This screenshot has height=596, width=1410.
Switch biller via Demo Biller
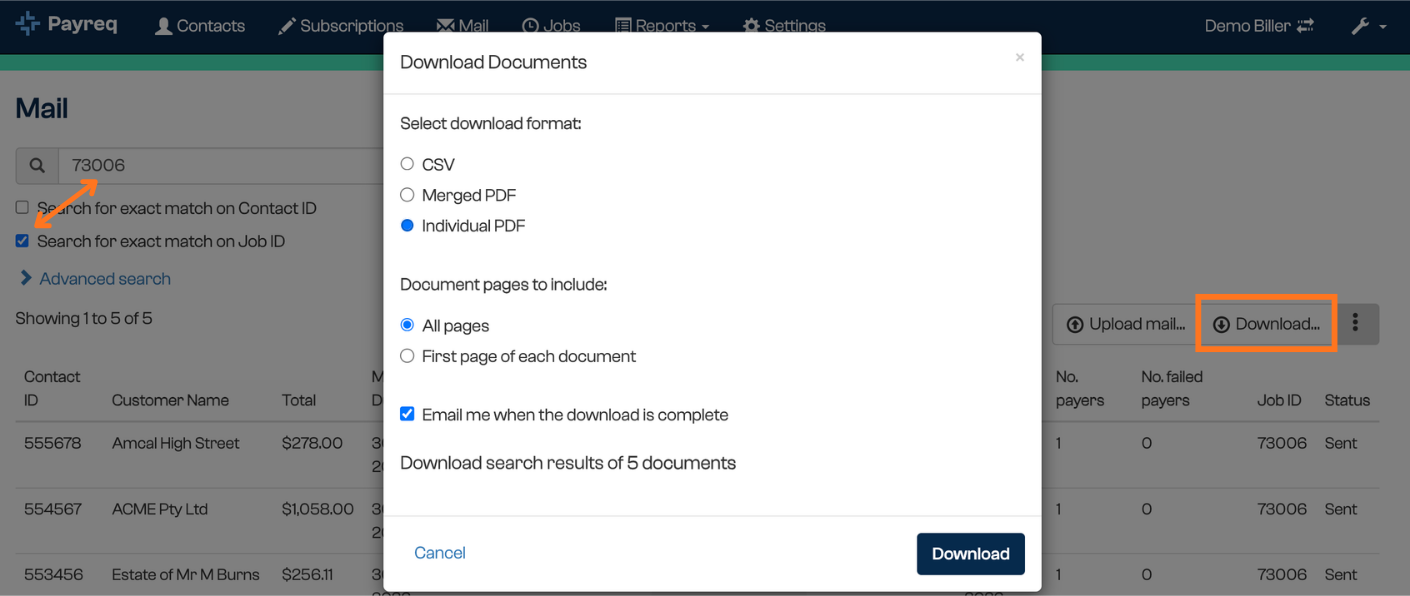tap(1259, 26)
